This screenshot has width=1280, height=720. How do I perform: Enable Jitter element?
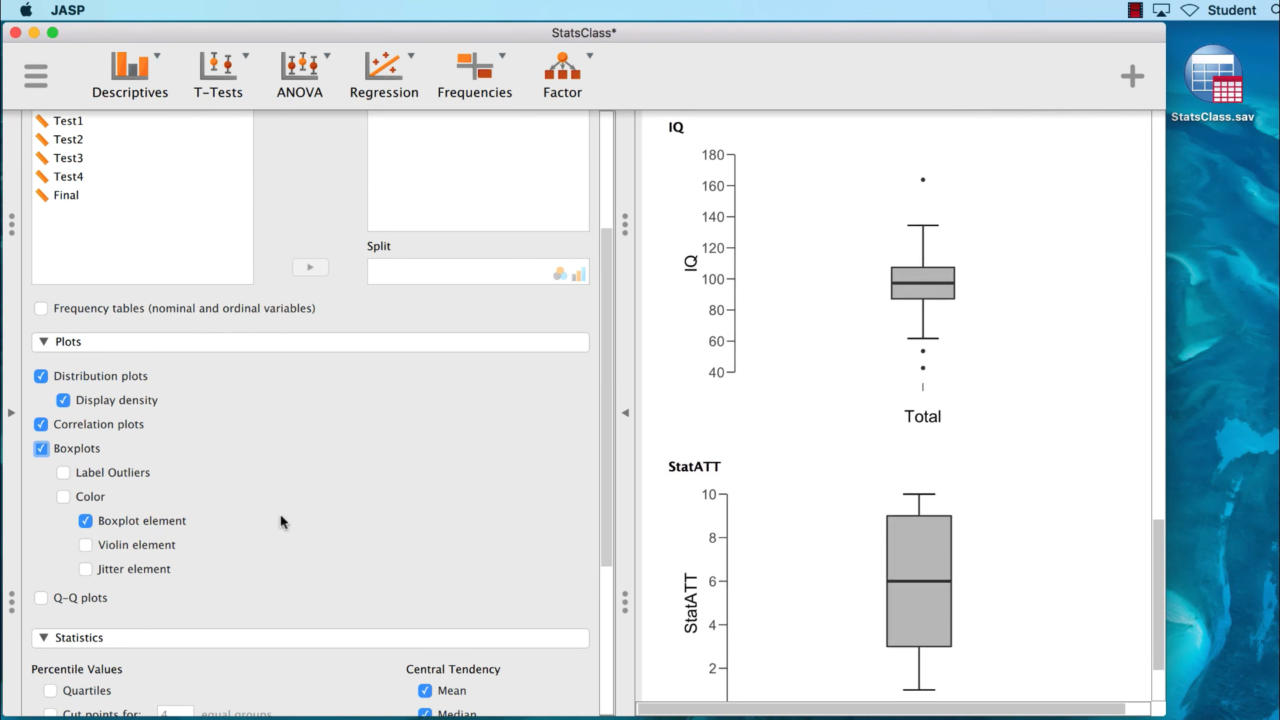(85, 569)
